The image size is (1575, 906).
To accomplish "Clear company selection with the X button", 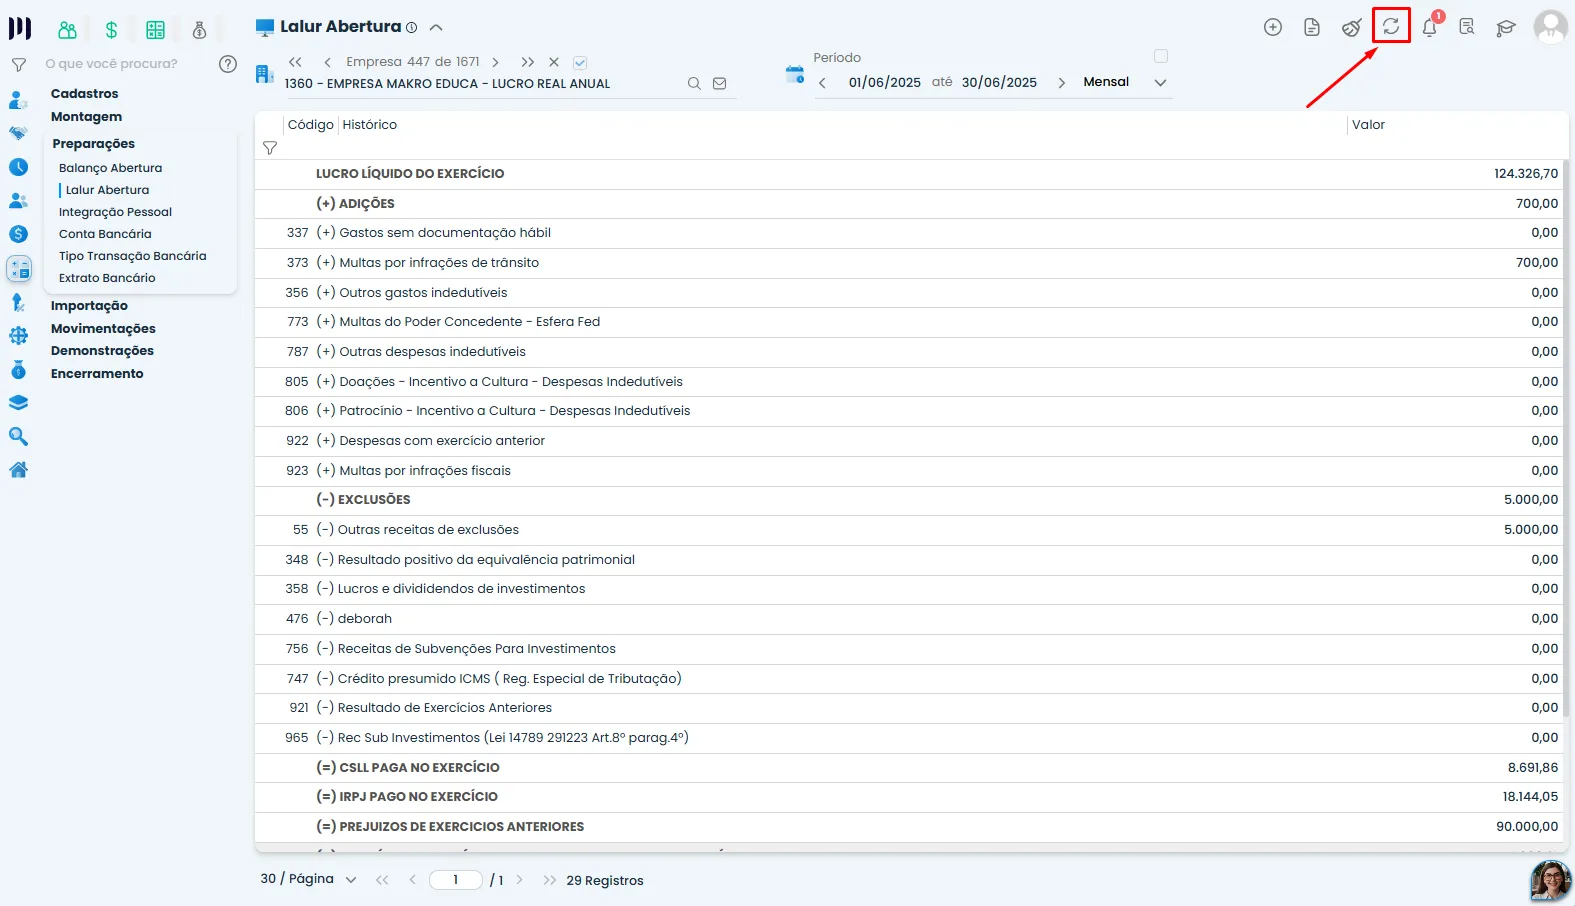I will click(x=554, y=62).
